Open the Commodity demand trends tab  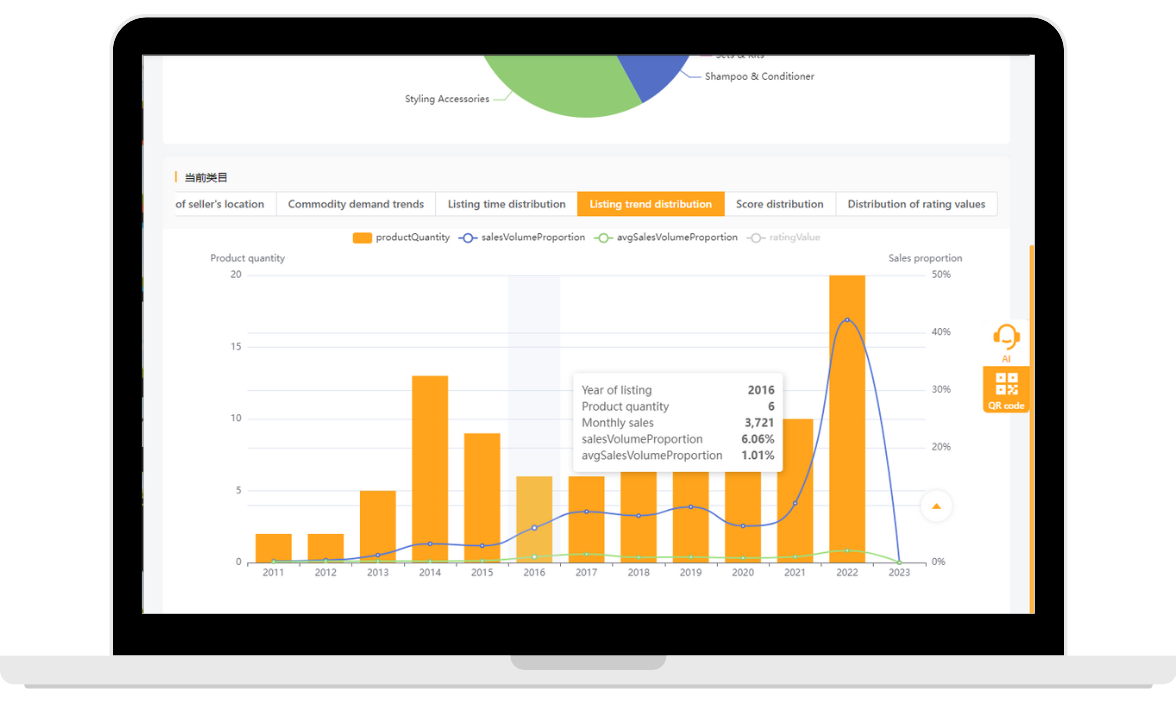point(356,203)
